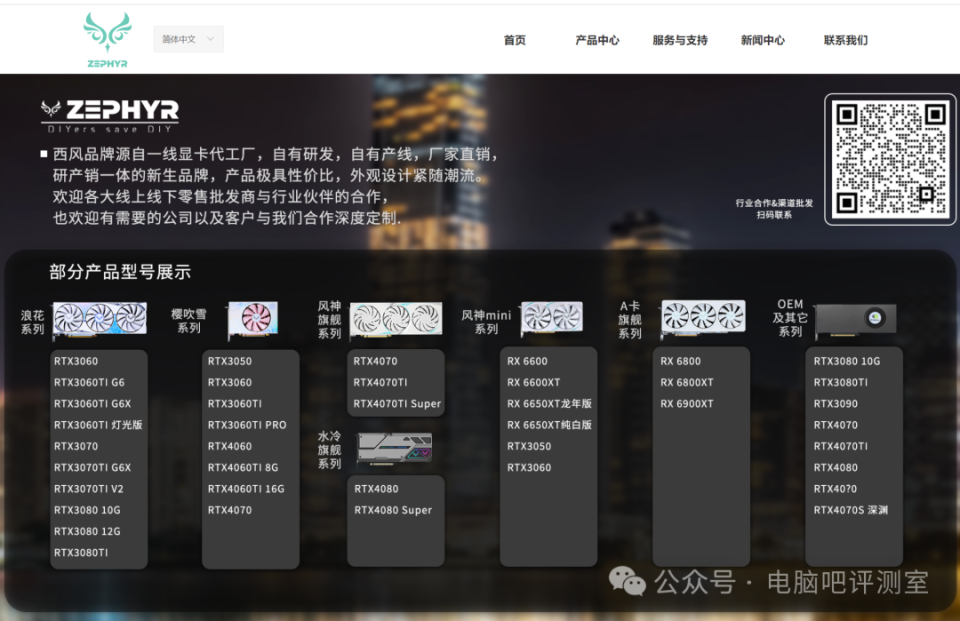Click the 浪花系列 graphics card image

100,318
